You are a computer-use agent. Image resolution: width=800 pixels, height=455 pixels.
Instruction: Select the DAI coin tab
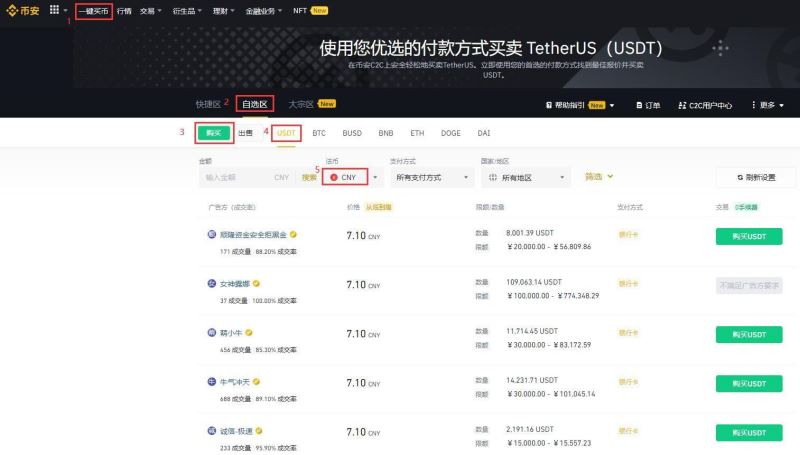click(x=484, y=133)
